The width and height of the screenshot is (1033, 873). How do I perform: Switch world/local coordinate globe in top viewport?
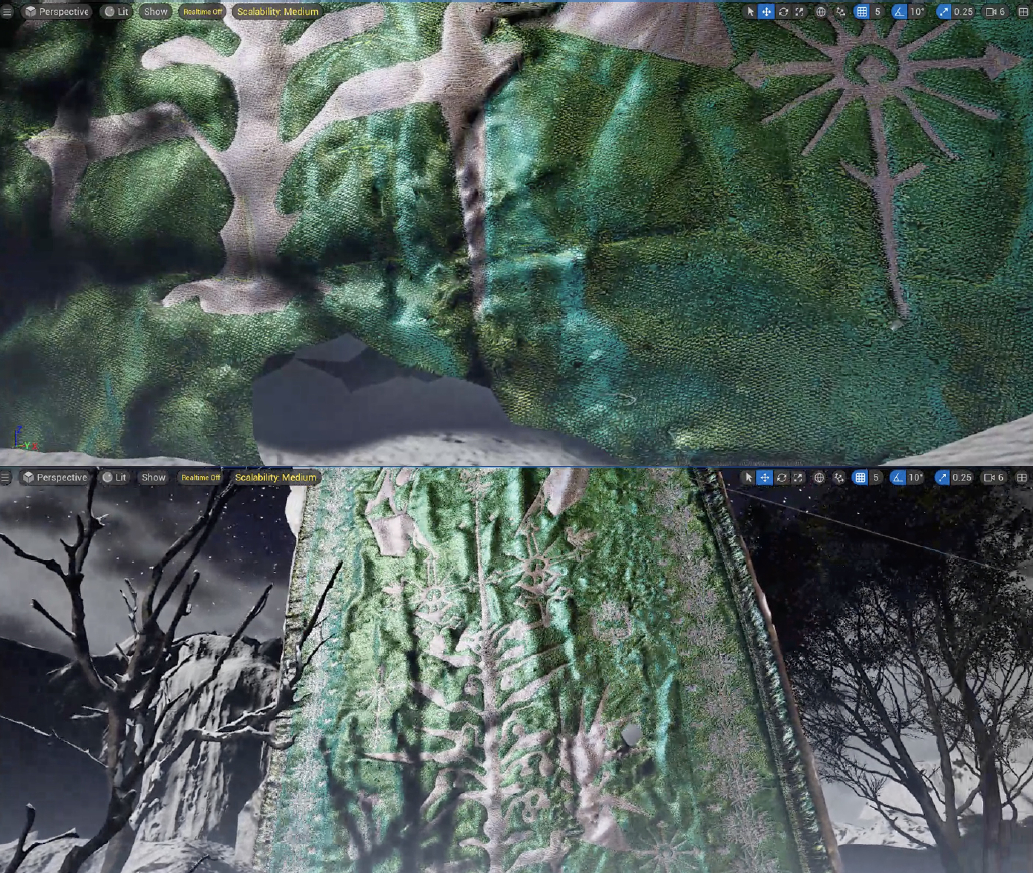(x=821, y=12)
